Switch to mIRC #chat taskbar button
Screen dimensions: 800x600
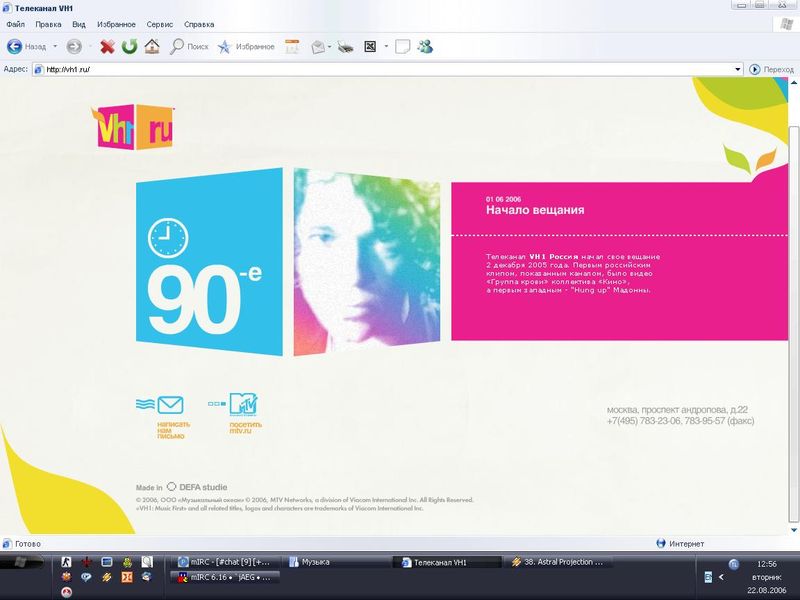[224, 562]
